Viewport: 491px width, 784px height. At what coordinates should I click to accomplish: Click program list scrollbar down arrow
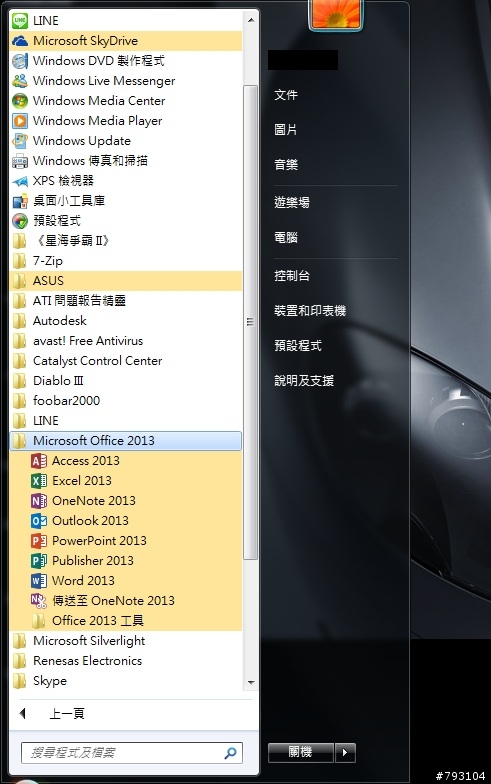251,682
